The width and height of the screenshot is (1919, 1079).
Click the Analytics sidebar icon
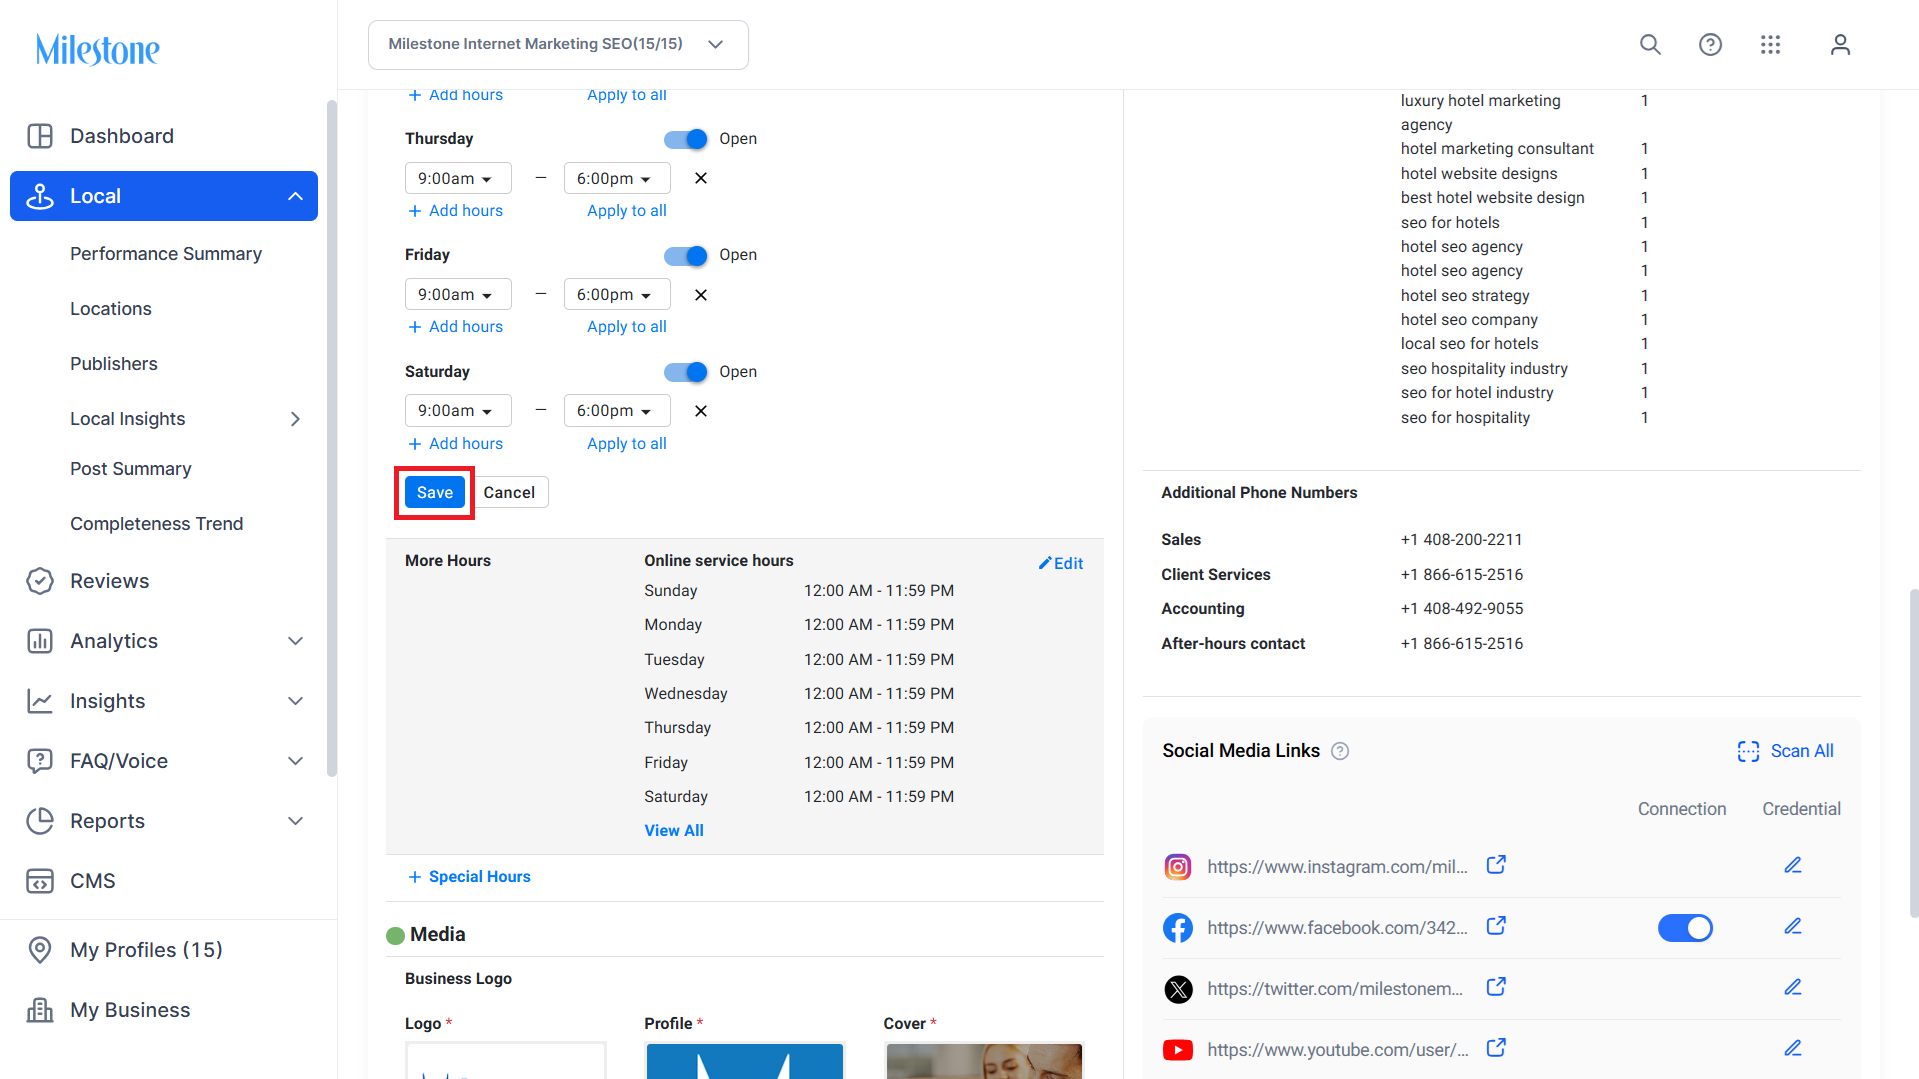40,641
